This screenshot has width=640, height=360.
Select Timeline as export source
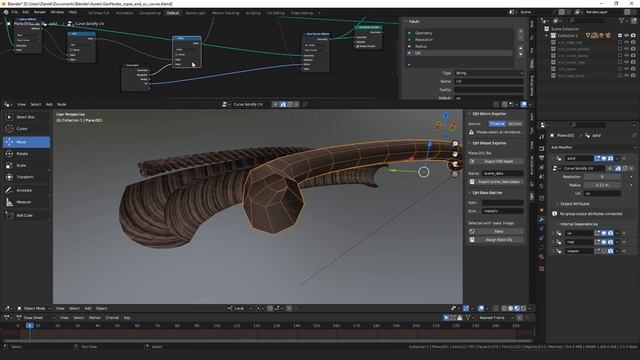(x=497, y=124)
